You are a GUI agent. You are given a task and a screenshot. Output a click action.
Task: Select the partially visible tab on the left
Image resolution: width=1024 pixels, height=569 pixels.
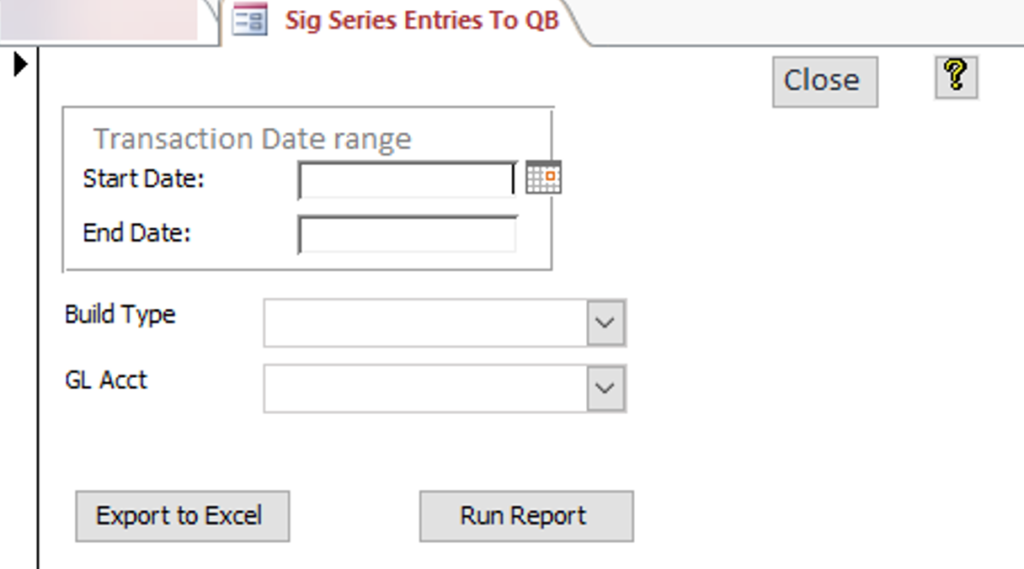tap(100, 20)
